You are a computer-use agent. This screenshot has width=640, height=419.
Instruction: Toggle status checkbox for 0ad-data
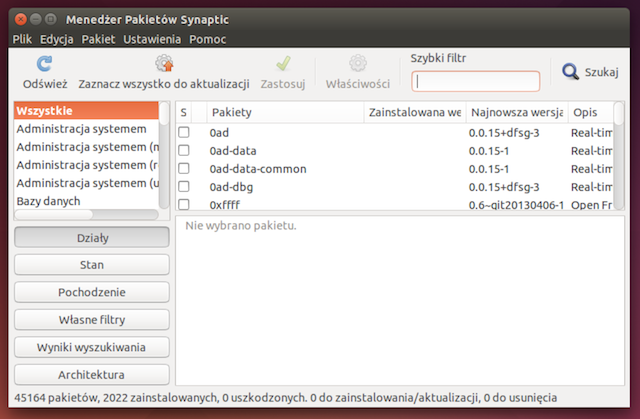pos(184,151)
